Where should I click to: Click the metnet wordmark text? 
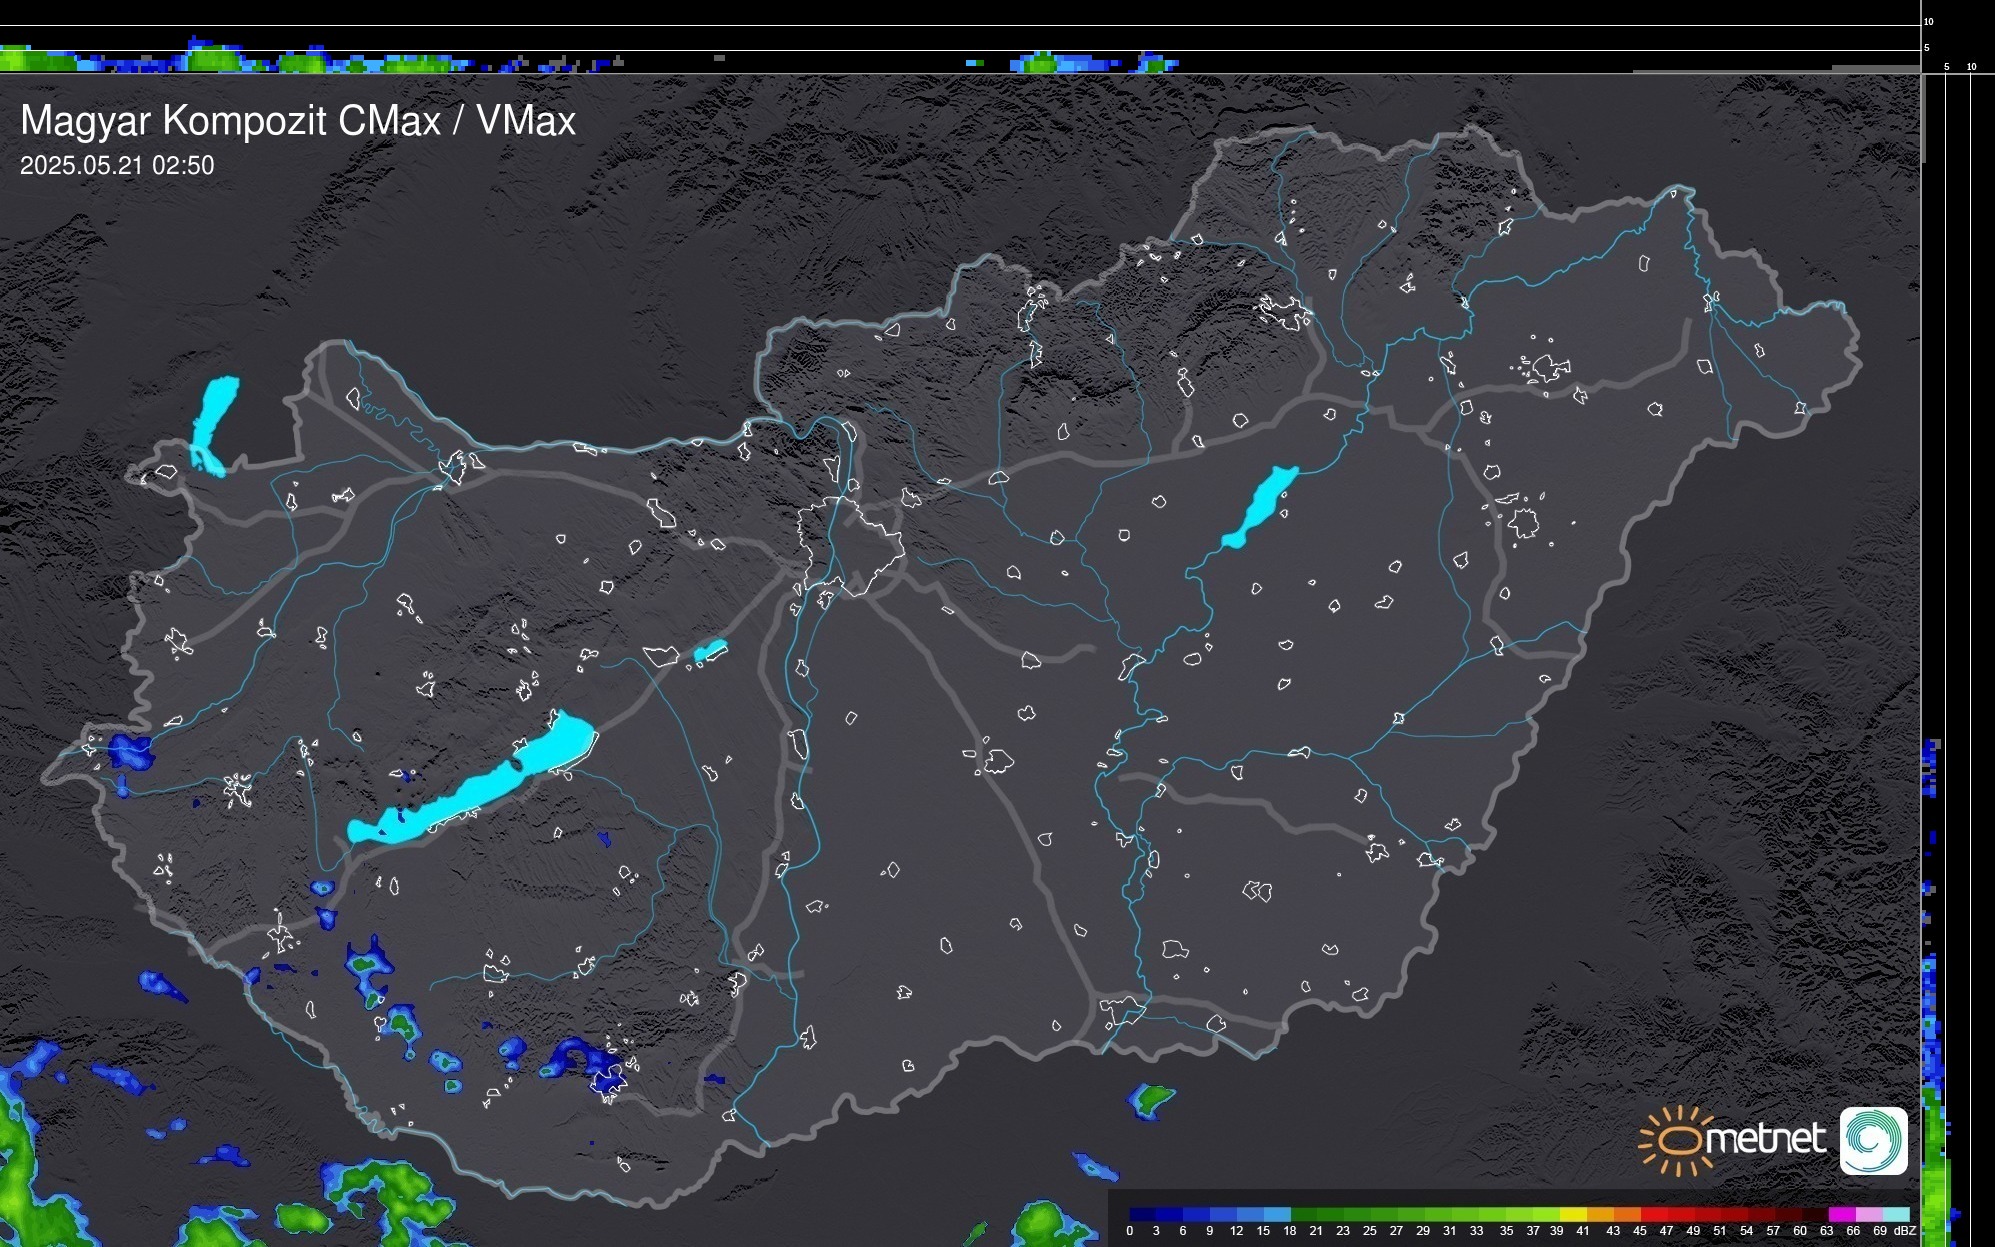click(1765, 1139)
